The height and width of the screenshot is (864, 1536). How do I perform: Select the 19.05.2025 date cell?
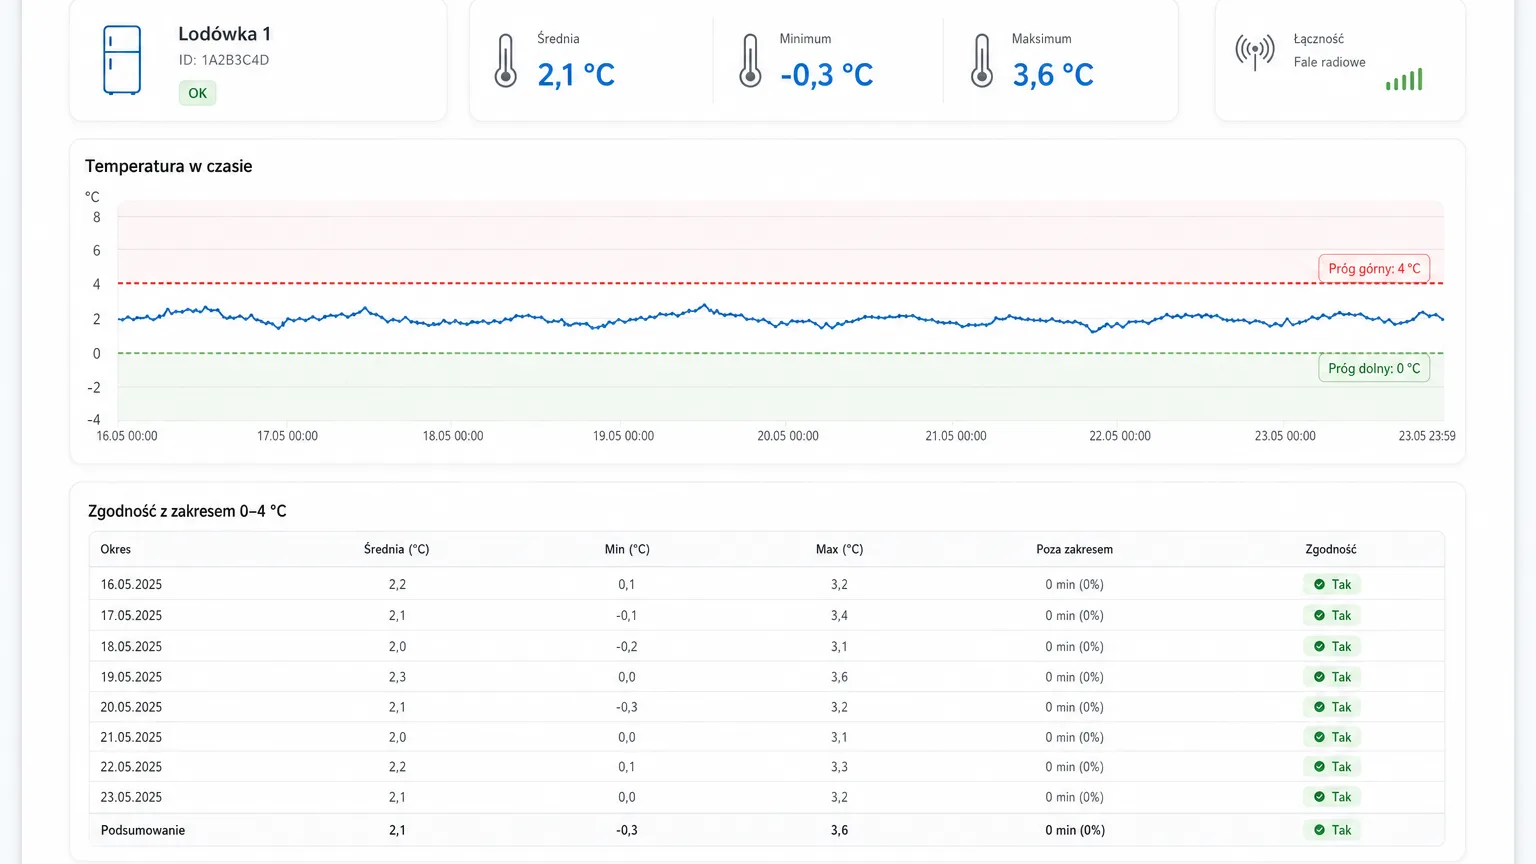coord(131,677)
